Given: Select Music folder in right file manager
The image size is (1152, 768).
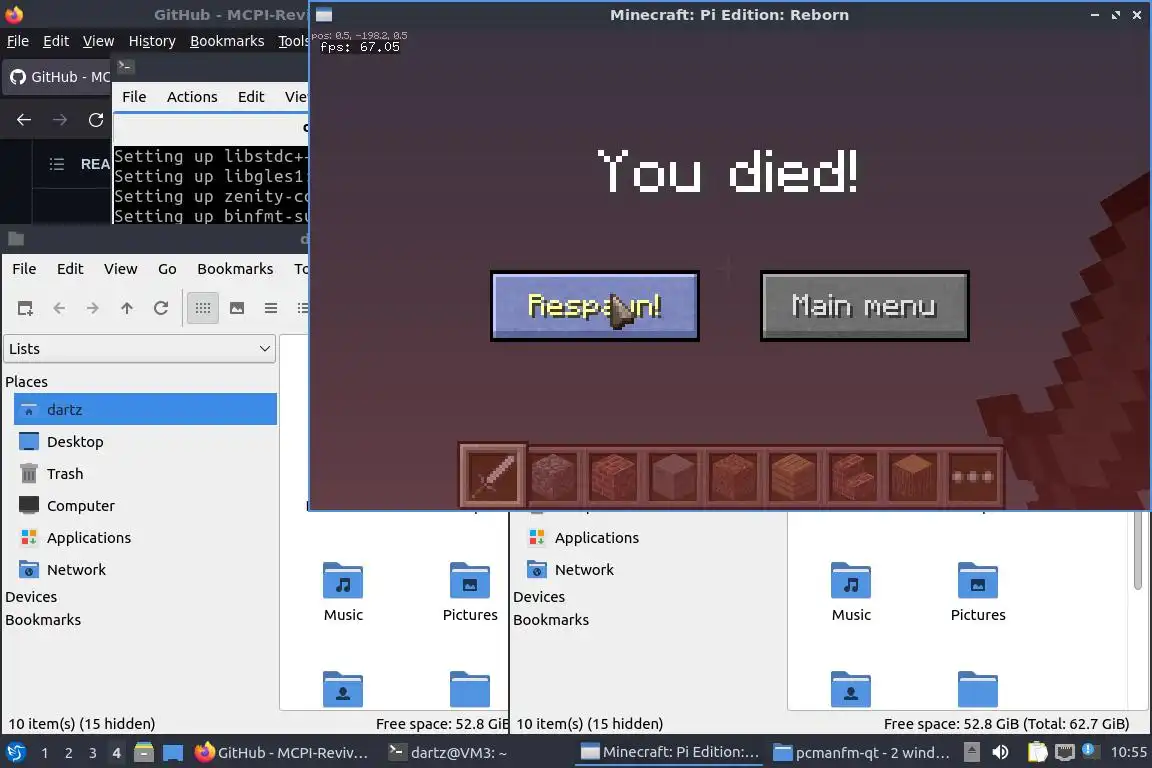Looking at the screenshot, I should pyautogui.click(x=851, y=592).
